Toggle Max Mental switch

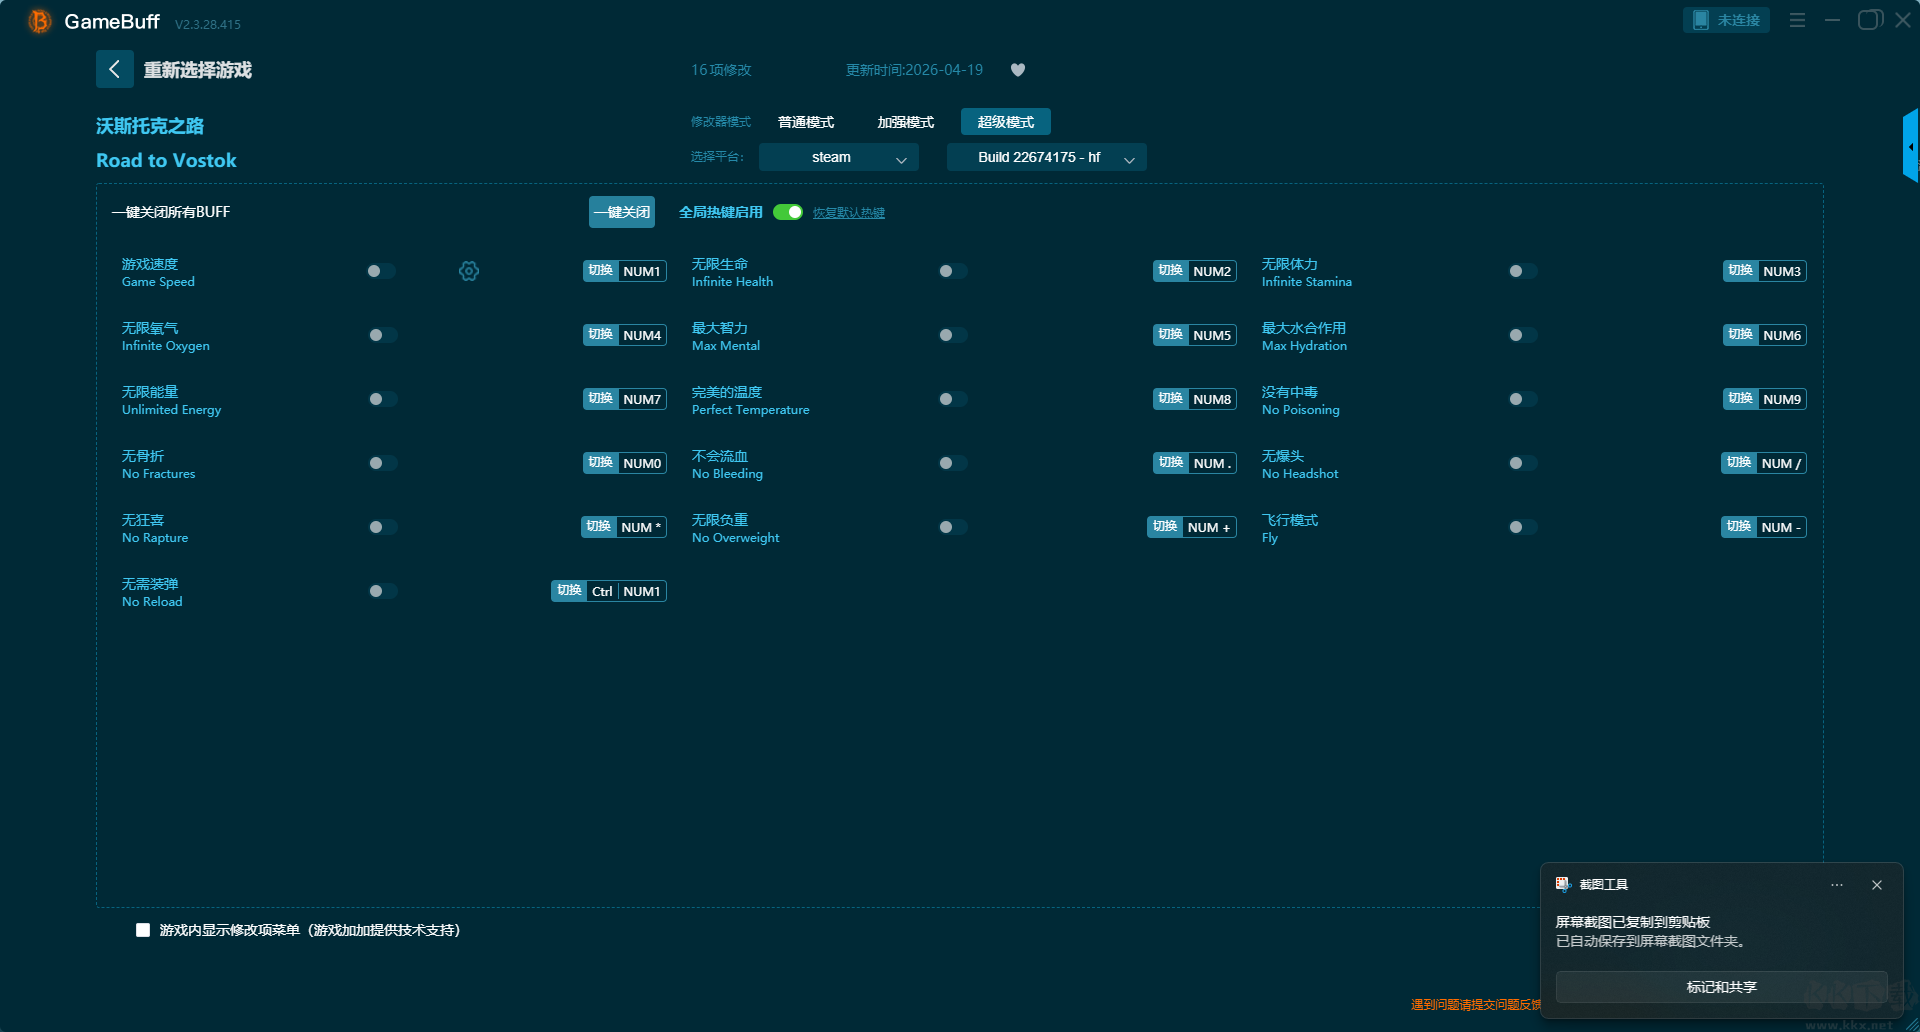point(953,335)
